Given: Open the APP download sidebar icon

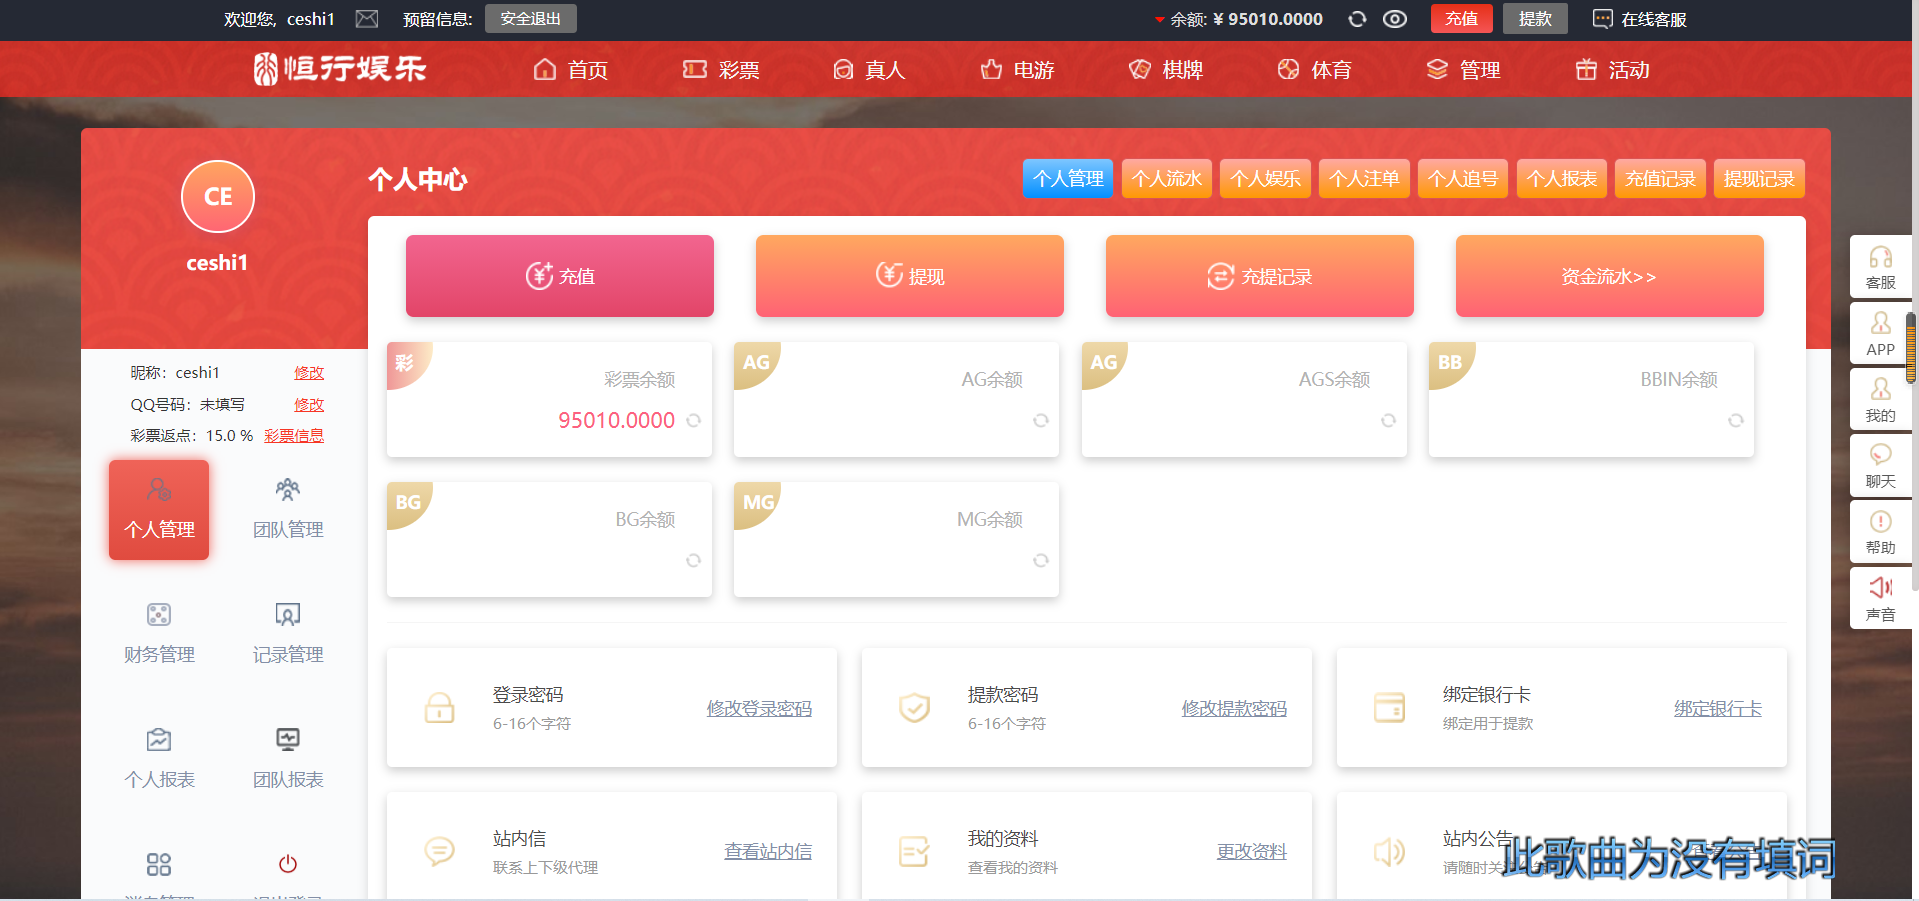Looking at the screenshot, I should tap(1880, 333).
